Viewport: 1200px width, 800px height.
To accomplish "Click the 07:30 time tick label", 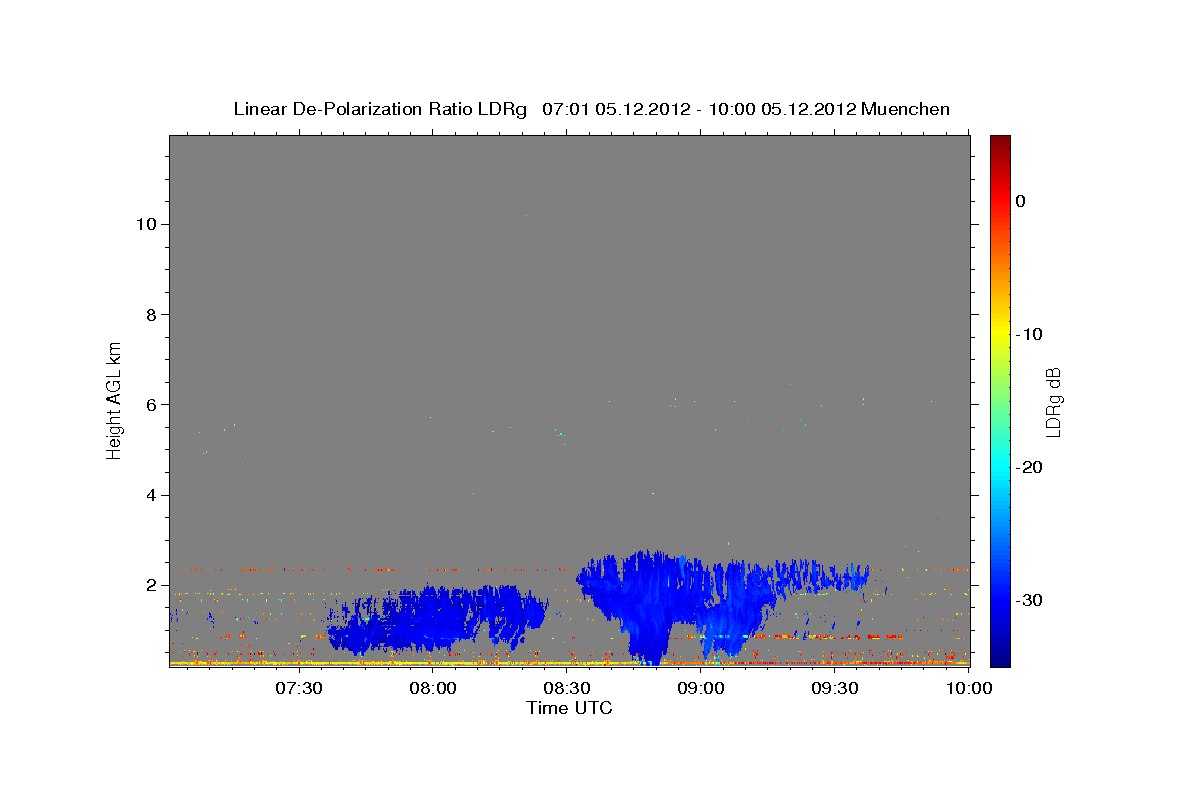I will (299, 688).
